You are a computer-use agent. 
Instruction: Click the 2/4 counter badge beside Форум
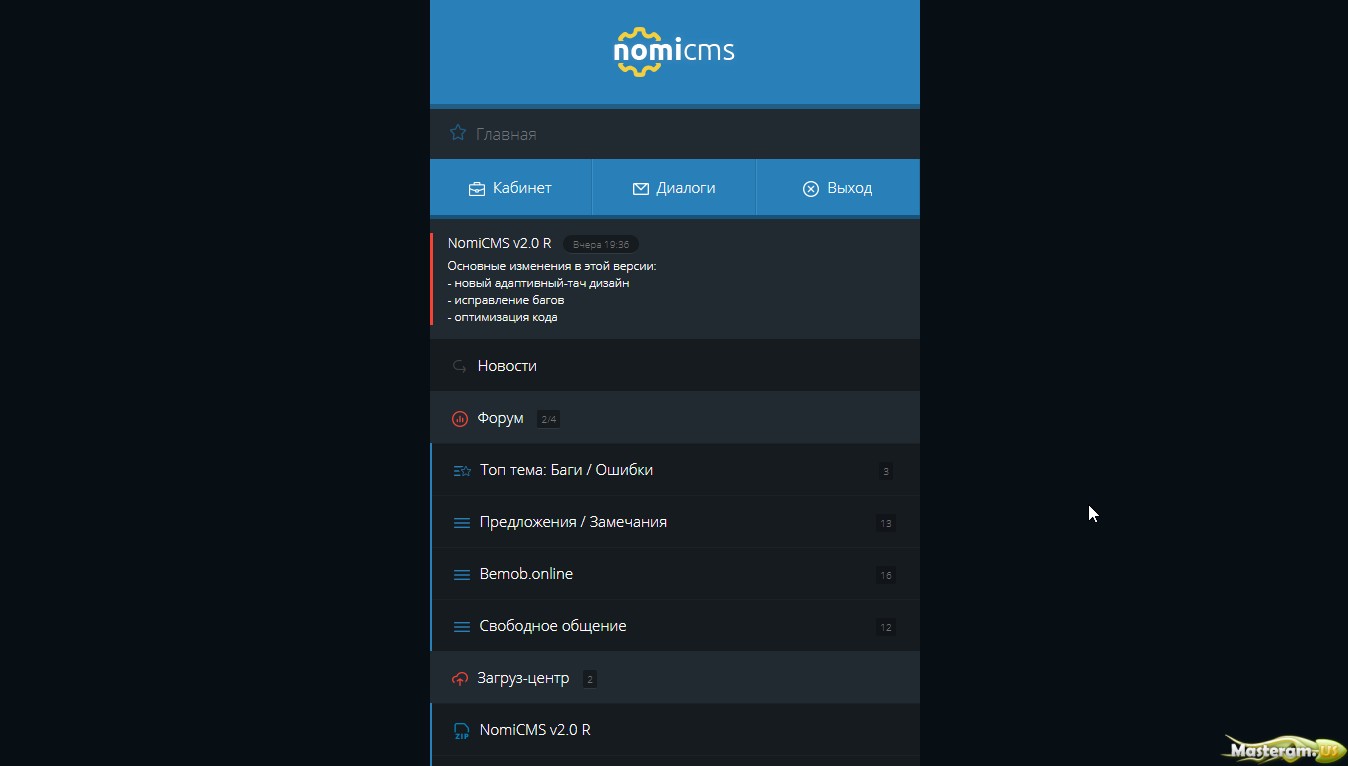pyautogui.click(x=548, y=419)
